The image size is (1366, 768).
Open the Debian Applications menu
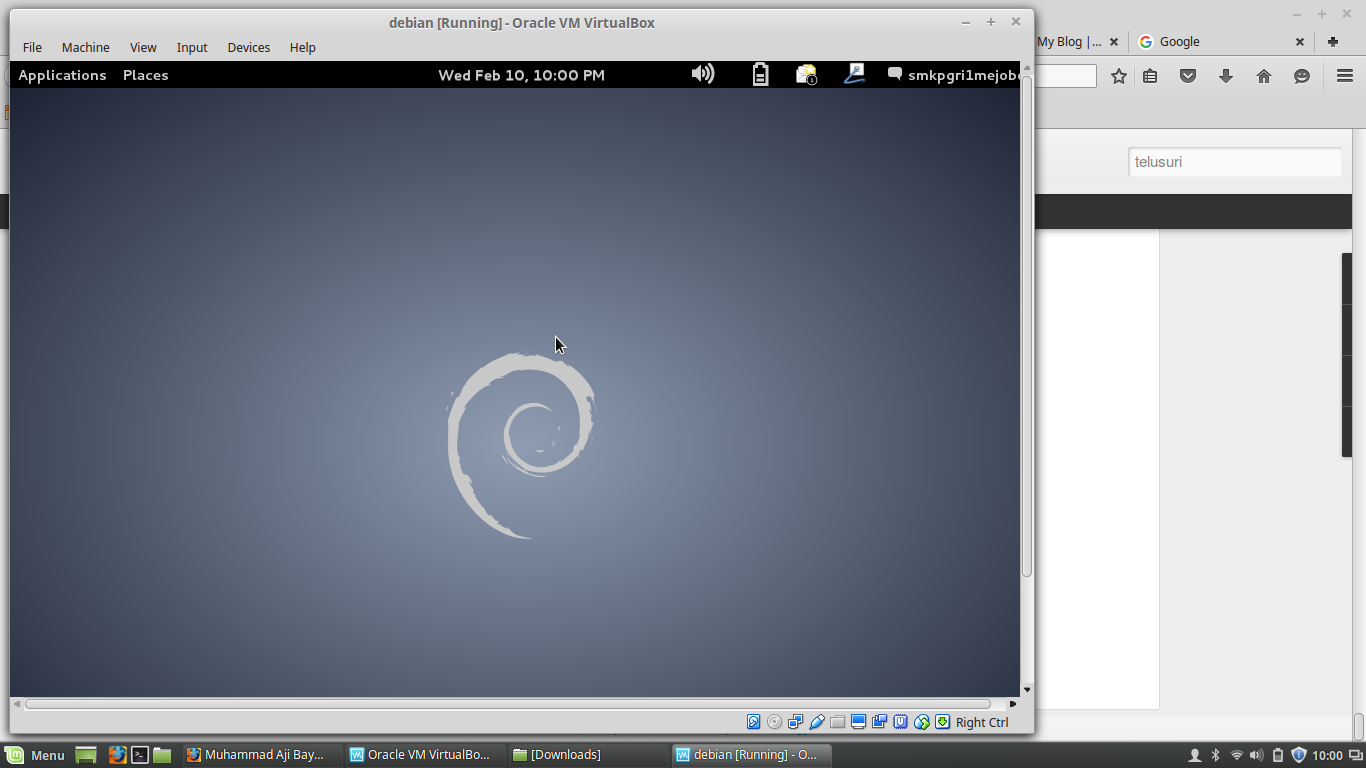pos(62,75)
